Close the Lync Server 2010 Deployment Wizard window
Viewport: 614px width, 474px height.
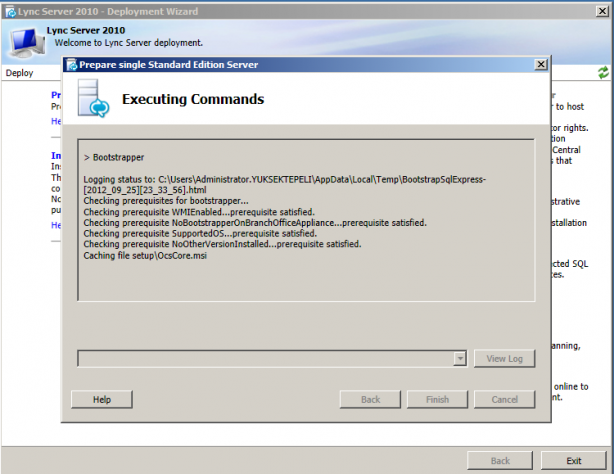(602, 11)
